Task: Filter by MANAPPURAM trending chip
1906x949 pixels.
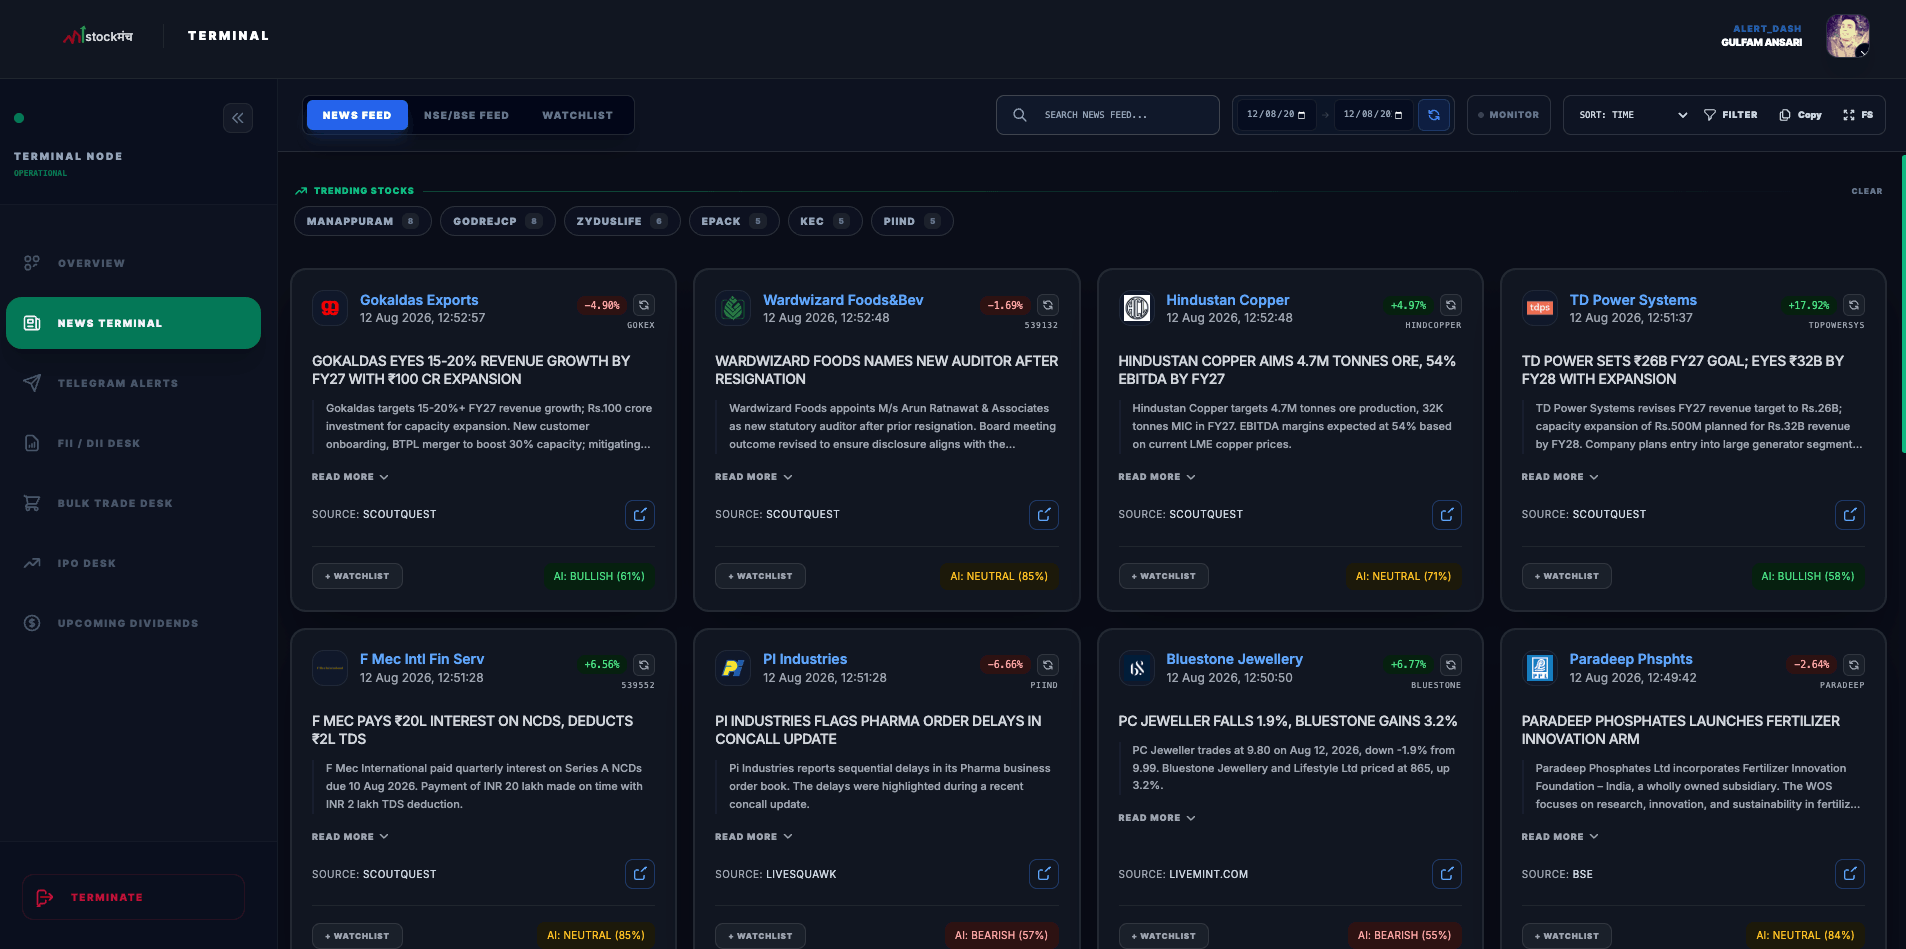Action: coord(363,221)
